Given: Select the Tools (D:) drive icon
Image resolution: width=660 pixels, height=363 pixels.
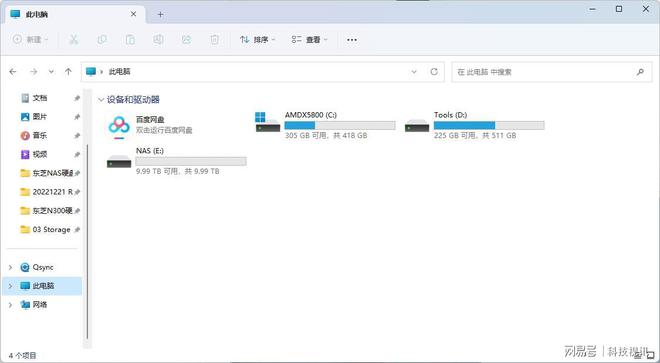Looking at the screenshot, I should click(417, 125).
